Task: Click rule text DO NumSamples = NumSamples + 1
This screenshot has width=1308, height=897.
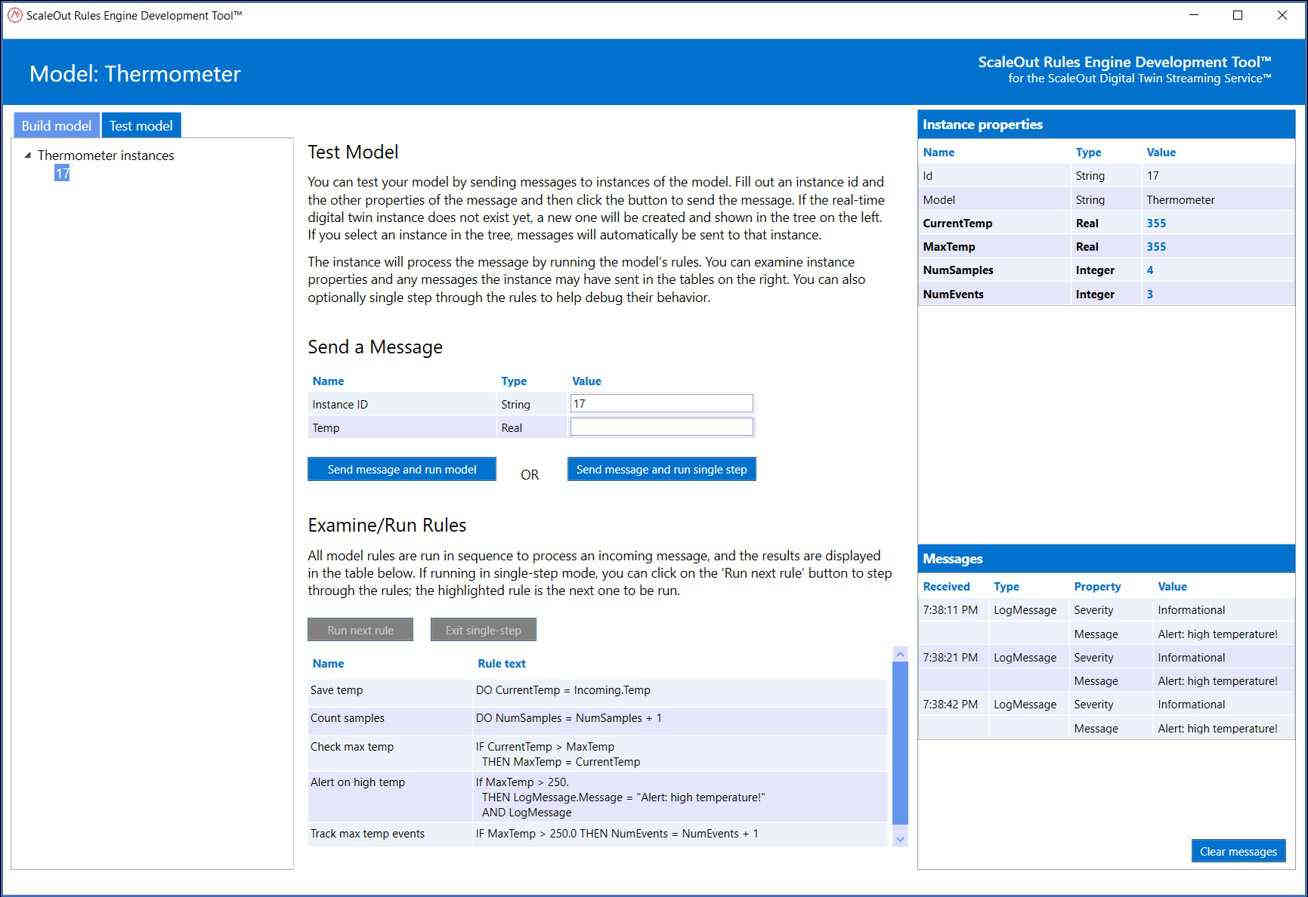Action: click(568, 718)
